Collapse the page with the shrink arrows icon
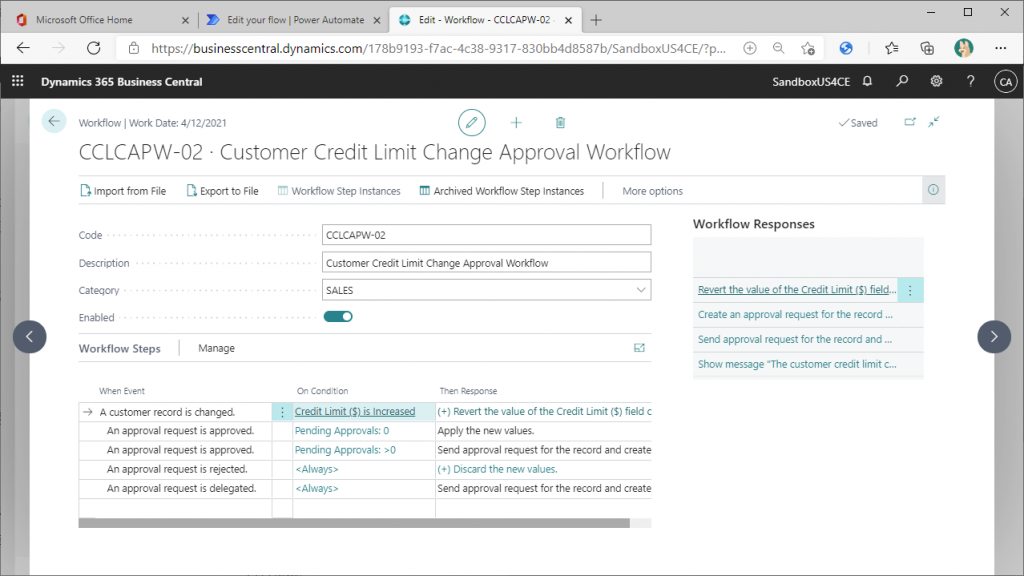The height and width of the screenshot is (576, 1024). (934, 122)
